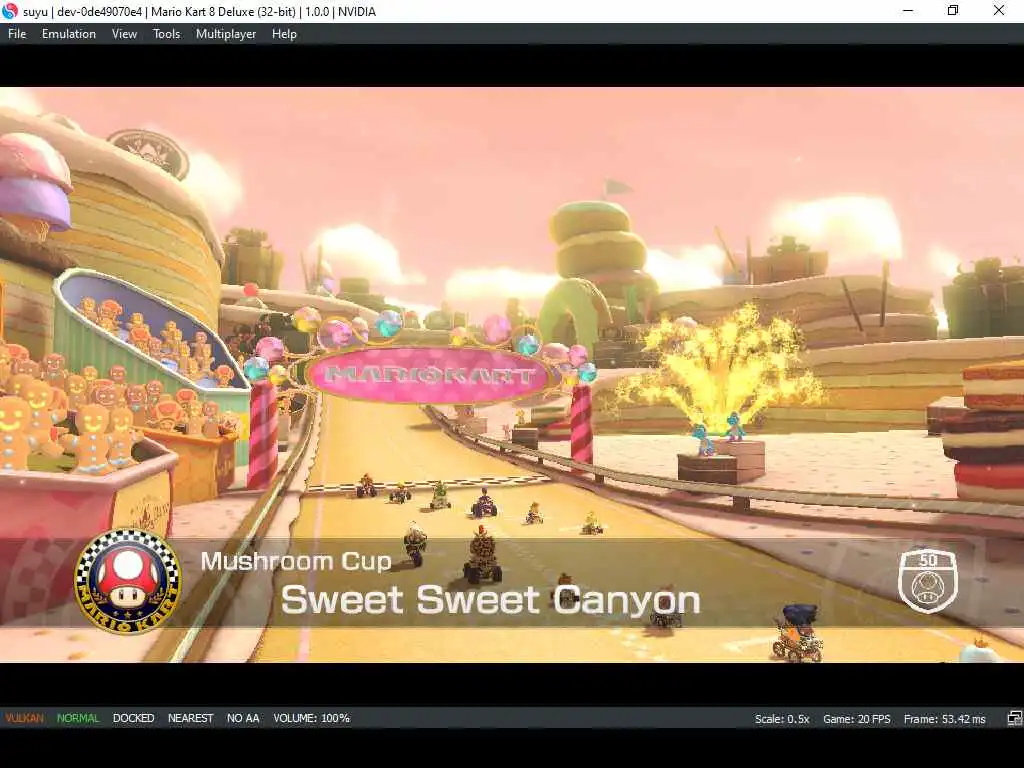Image resolution: width=1024 pixels, height=768 pixels.
Task: Switch the NEAREST scaling filter
Action: click(x=190, y=718)
